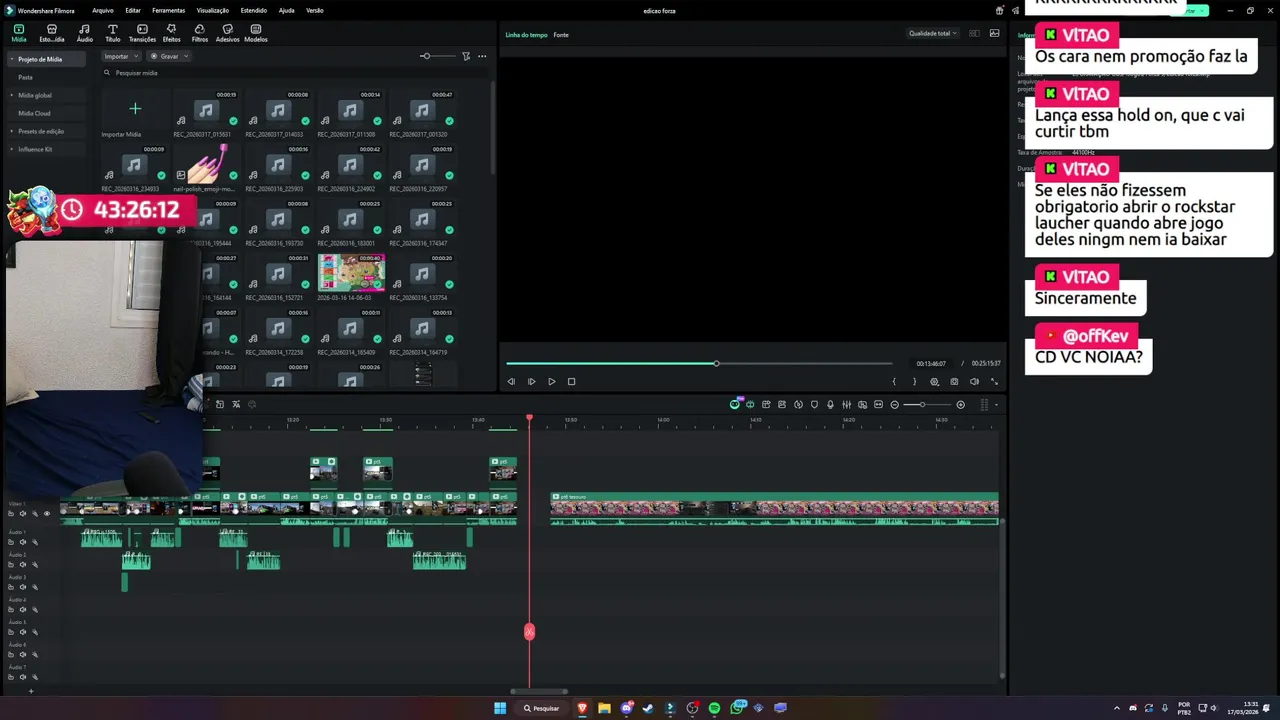Open the Visualização menu
The width and height of the screenshot is (1280, 720).
(212, 10)
